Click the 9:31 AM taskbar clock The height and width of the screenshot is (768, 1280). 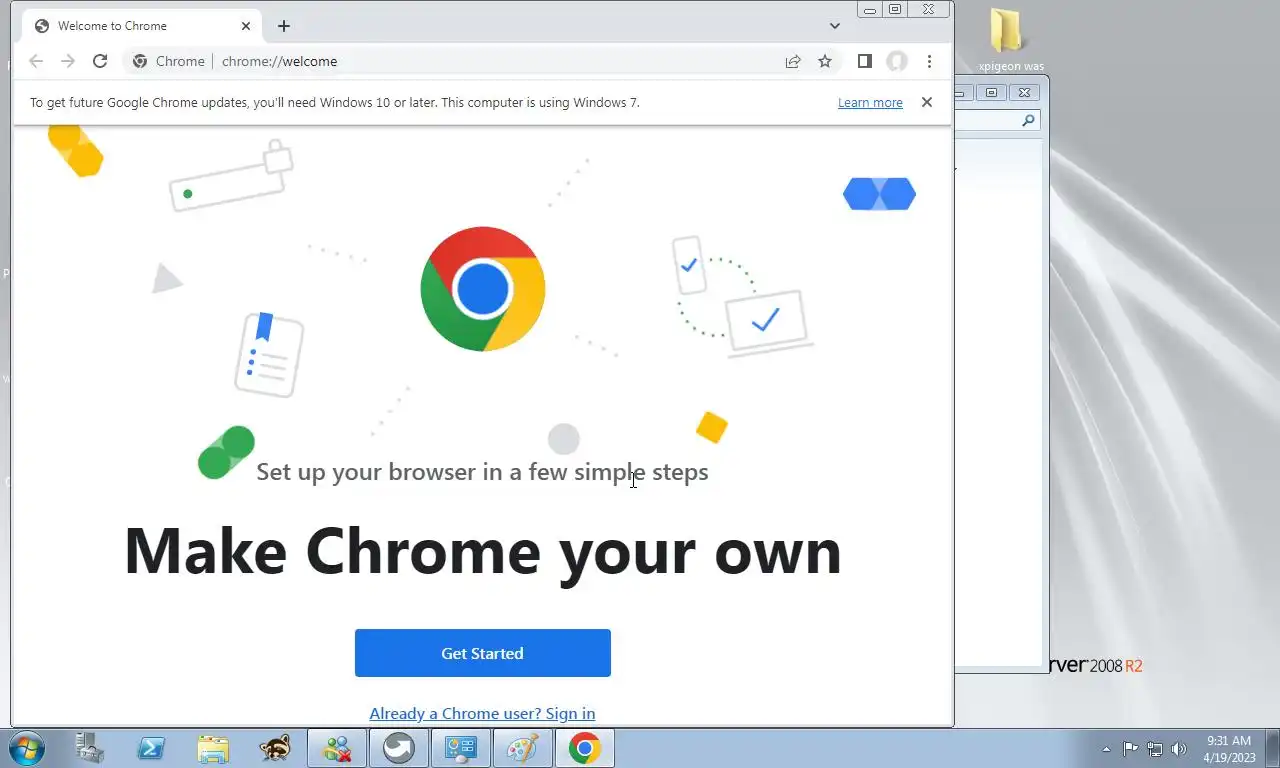pos(1229,748)
